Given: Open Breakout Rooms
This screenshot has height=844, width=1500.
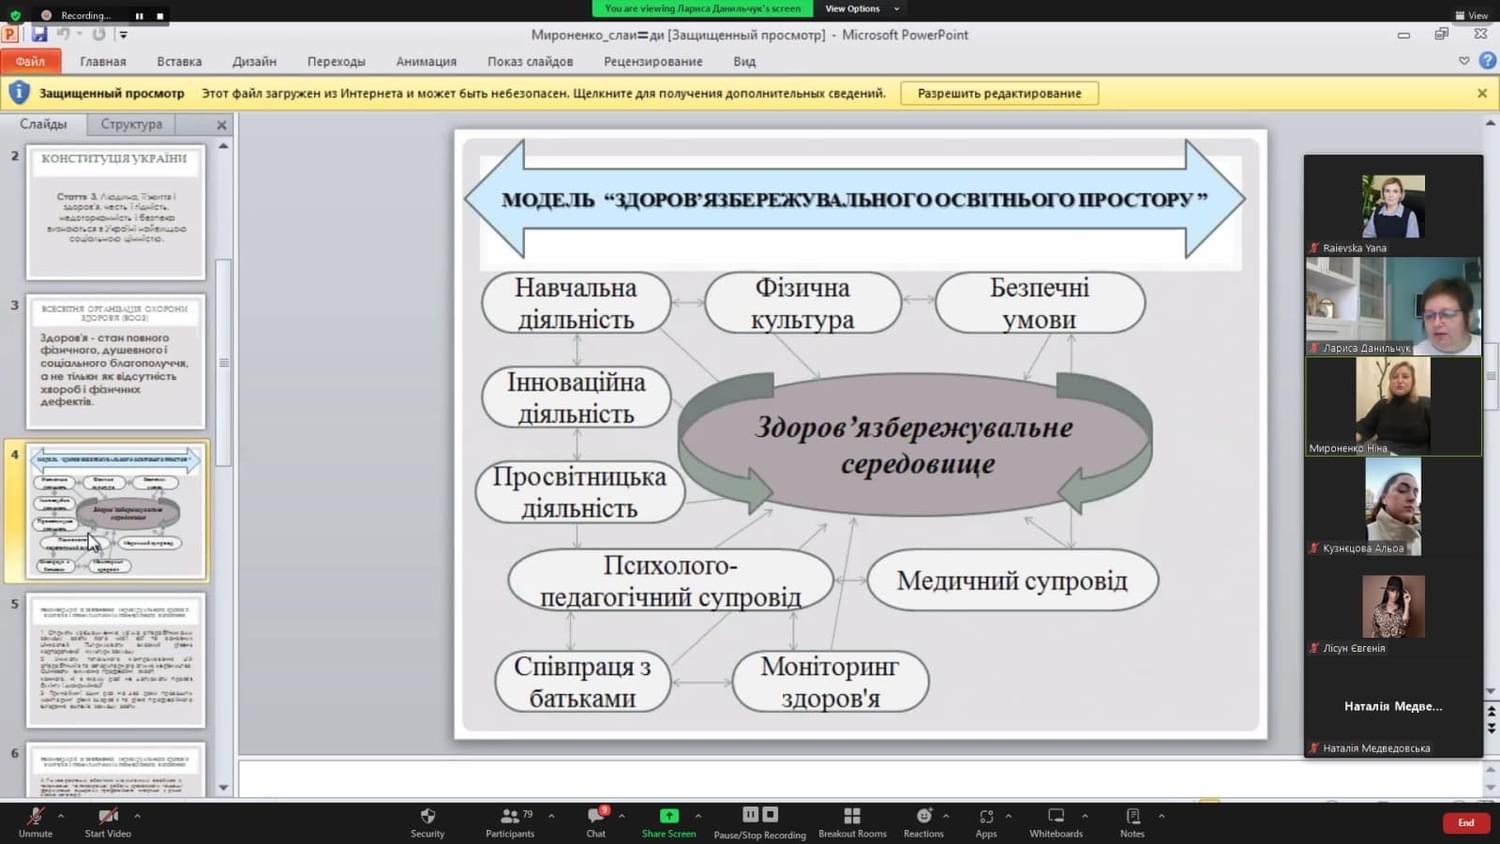Looking at the screenshot, I should point(852,816).
